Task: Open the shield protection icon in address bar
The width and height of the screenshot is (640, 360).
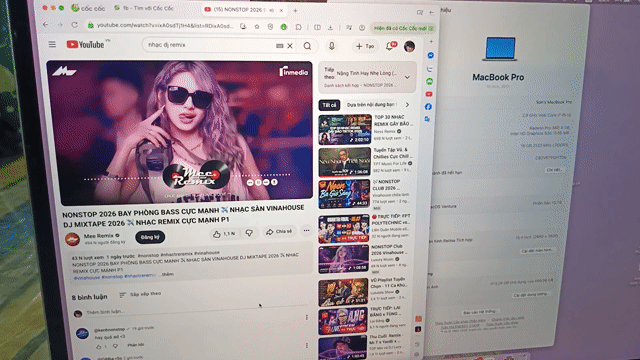Action: pos(270,27)
